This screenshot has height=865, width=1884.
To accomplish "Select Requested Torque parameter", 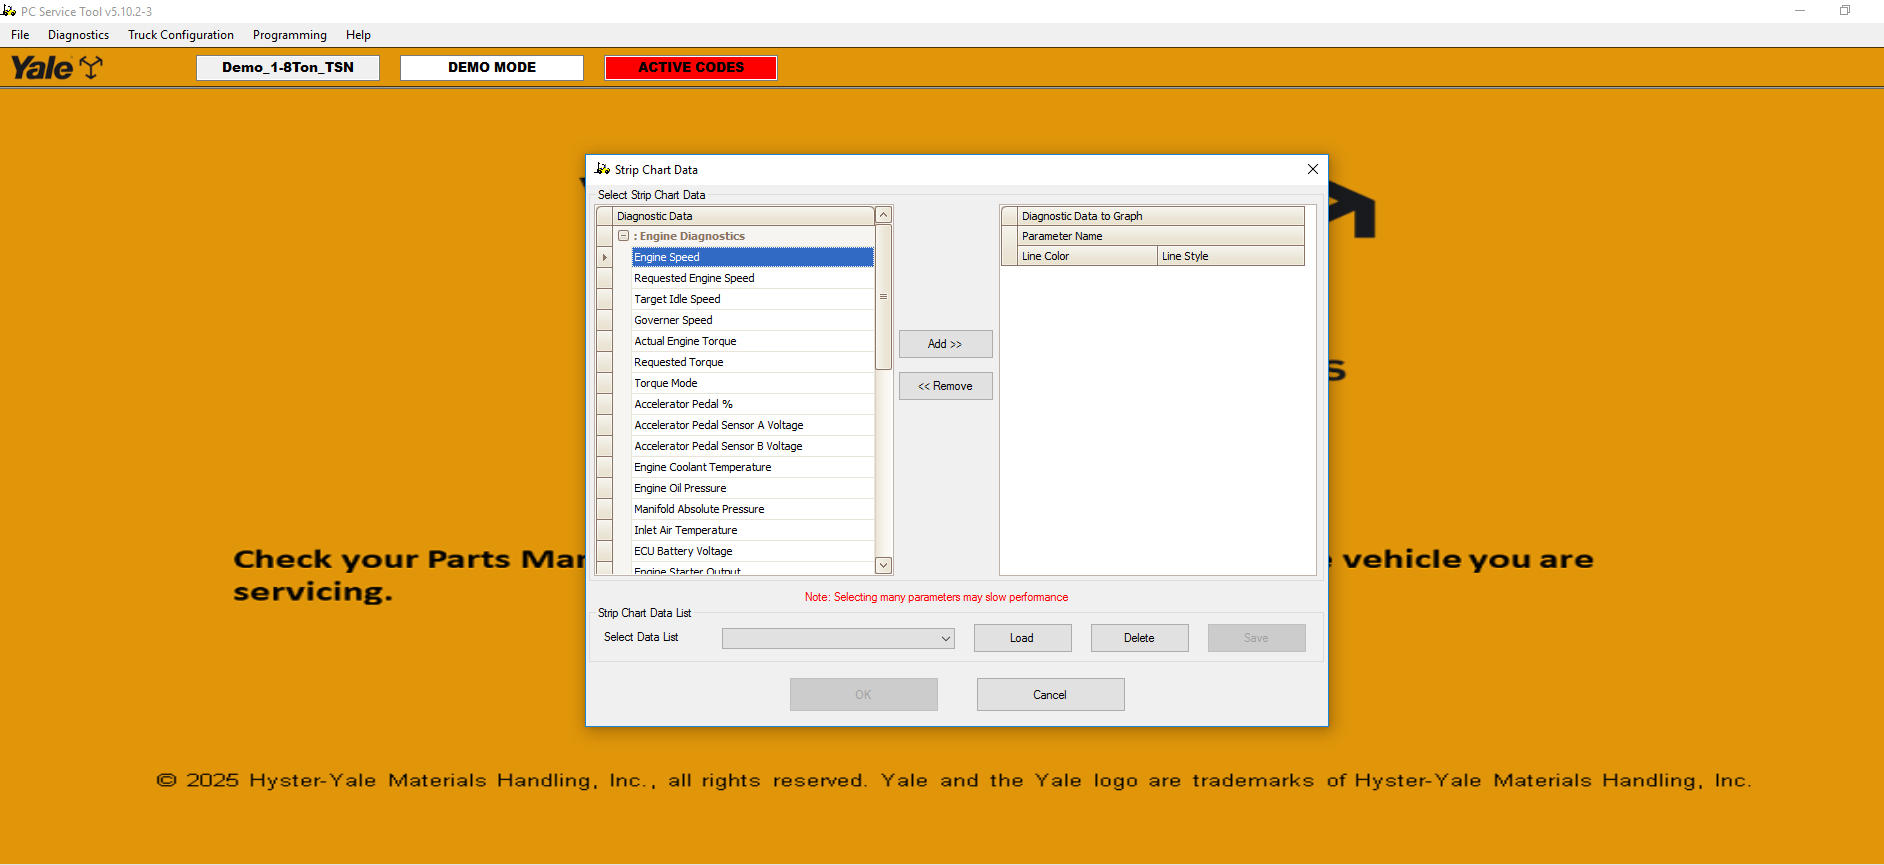I will coord(752,362).
